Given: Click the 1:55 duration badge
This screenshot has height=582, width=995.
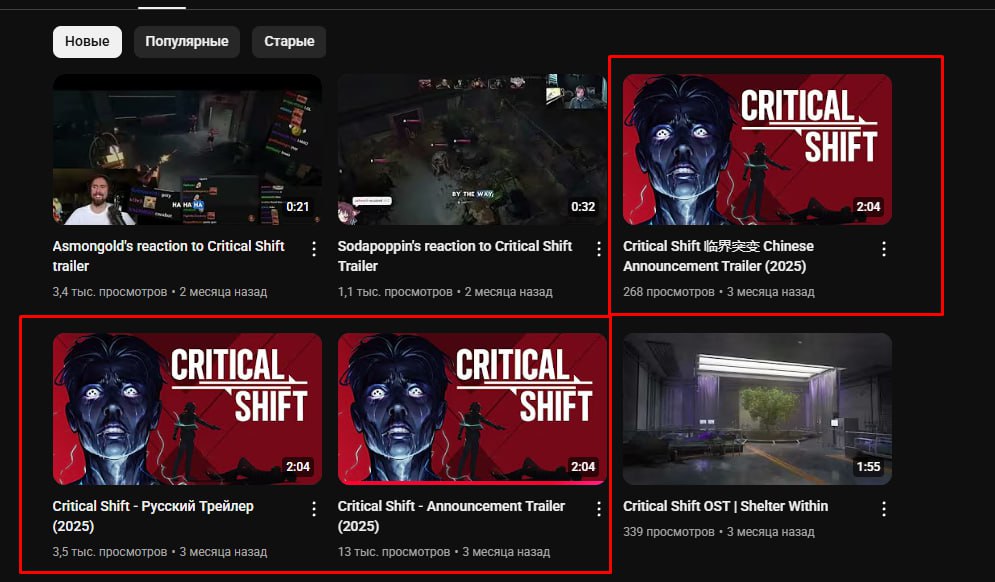Looking at the screenshot, I should click(868, 466).
